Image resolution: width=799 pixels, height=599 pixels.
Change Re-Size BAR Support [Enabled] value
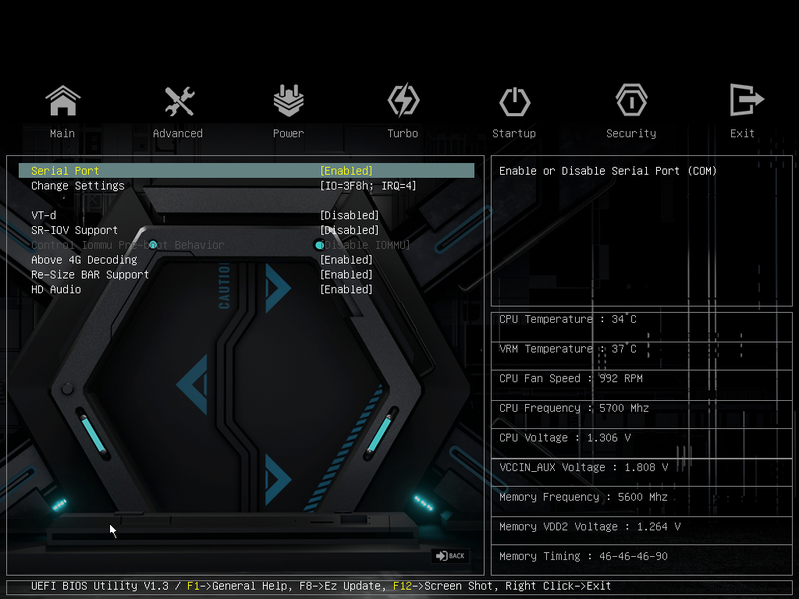[x=346, y=275]
